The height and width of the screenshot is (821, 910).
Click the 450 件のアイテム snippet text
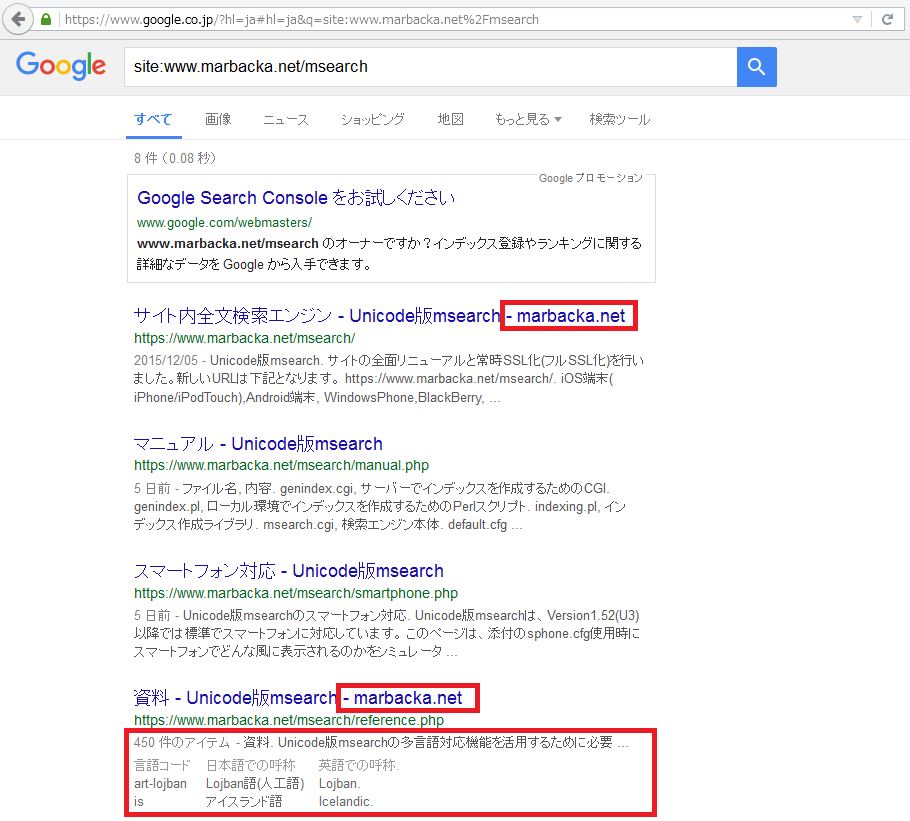pyautogui.click(x=182, y=743)
